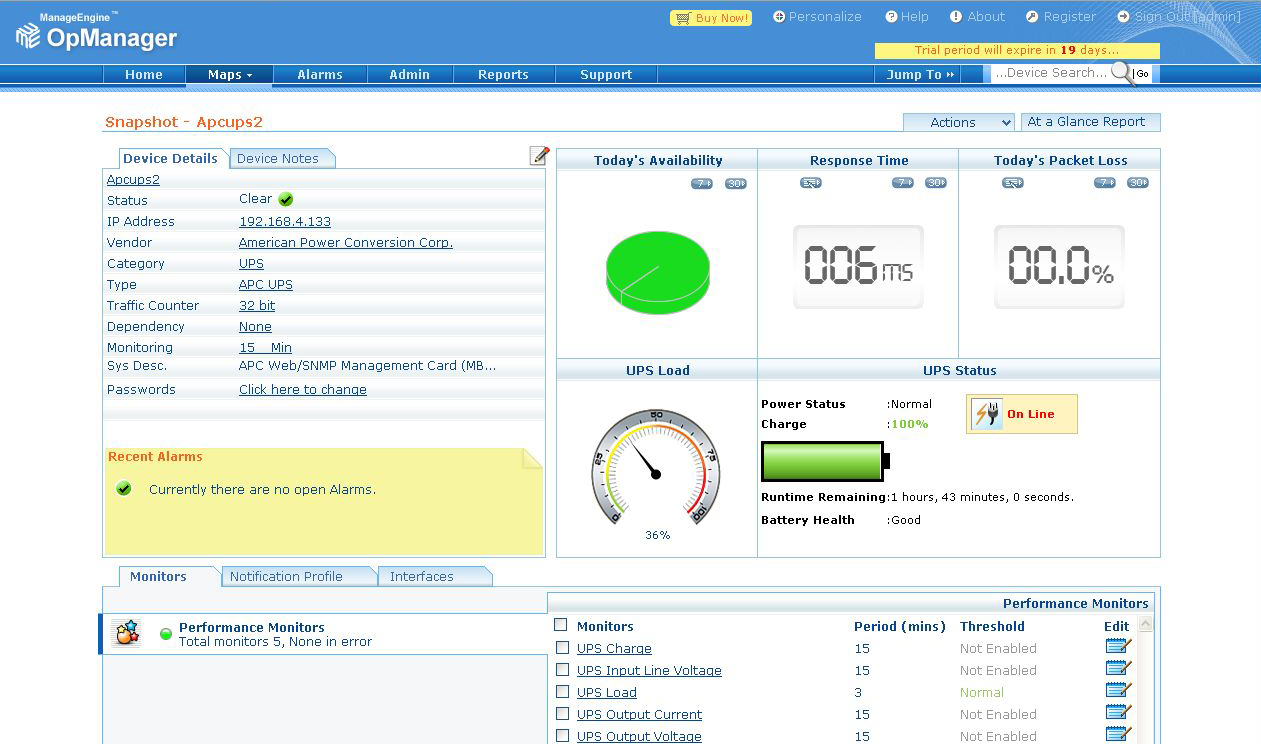Click the IP address 192.168.4.133 link
Screen dimensions: 1261x744
point(285,222)
